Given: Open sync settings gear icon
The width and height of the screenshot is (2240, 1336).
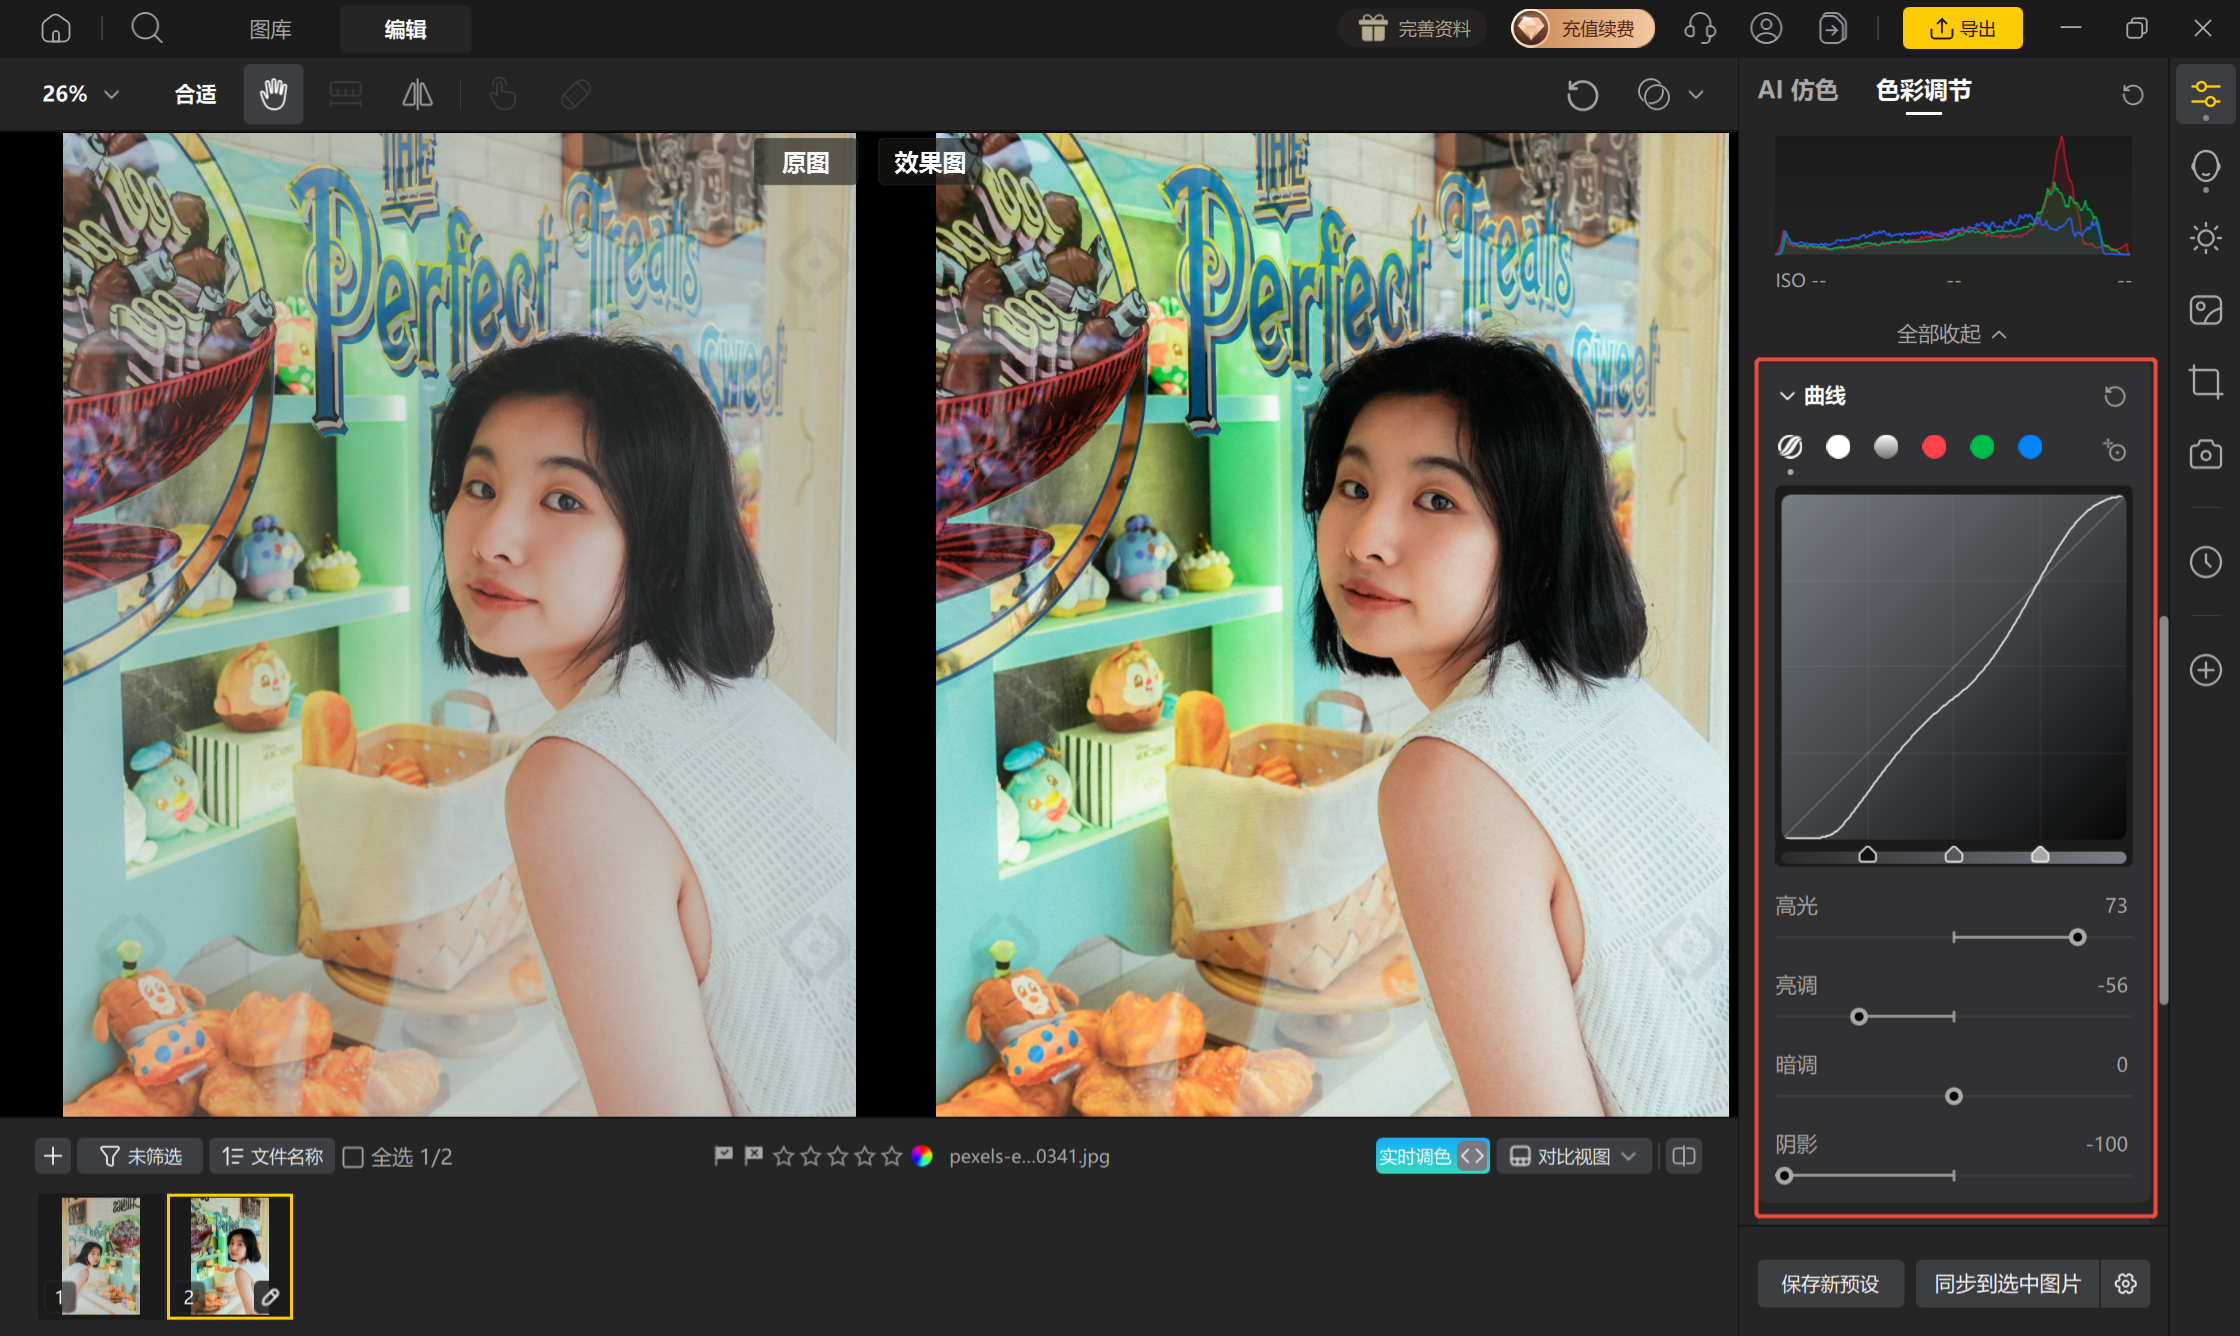Looking at the screenshot, I should click(2126, 1284).
